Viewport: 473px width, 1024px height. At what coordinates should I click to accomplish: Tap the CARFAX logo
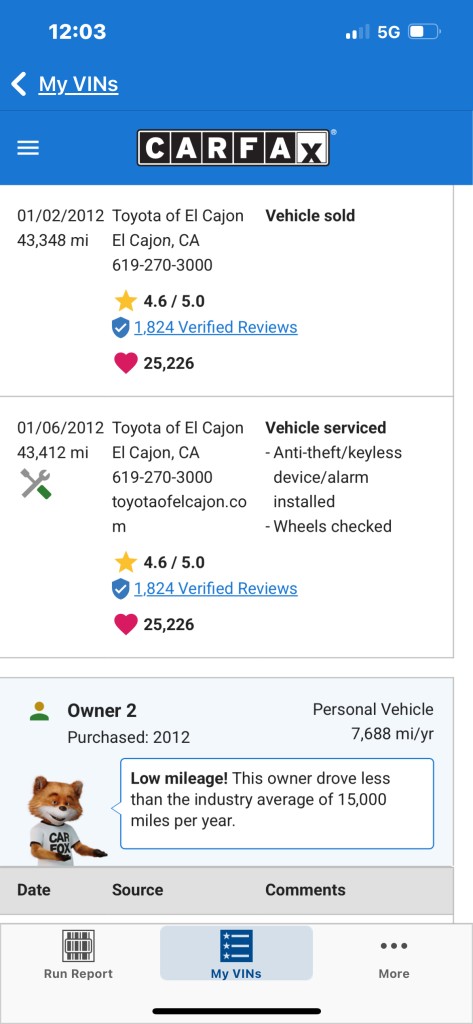coord(233,148)
